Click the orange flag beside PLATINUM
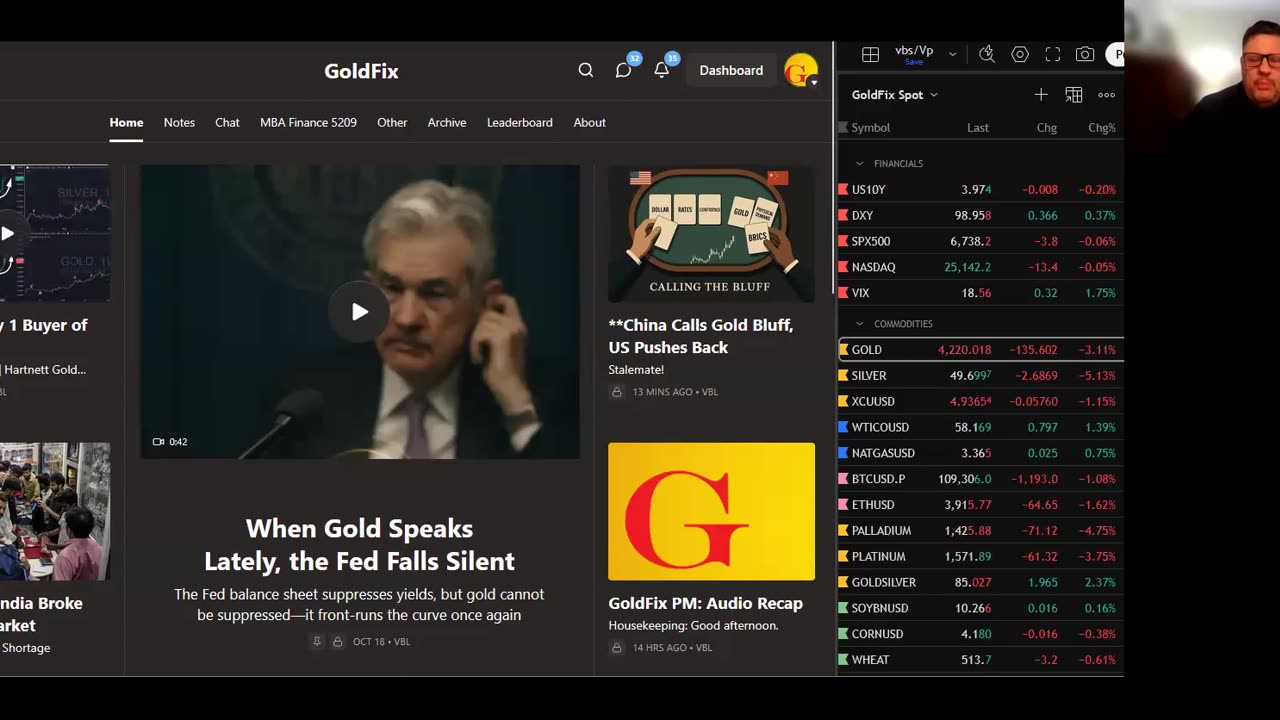This screenshot has width=1280, height=720. click(x=843, y=556)
